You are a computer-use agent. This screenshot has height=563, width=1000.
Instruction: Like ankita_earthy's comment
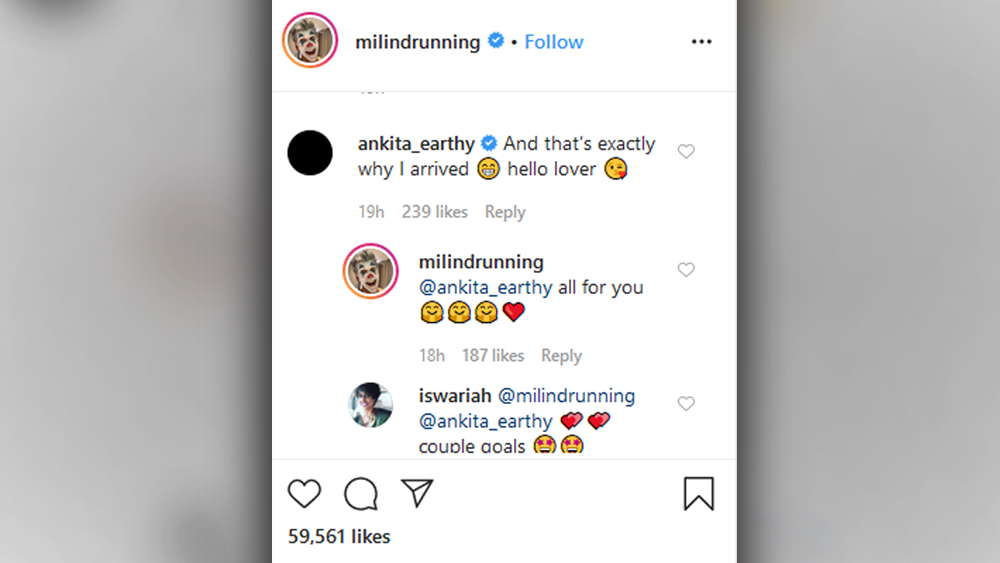pyautogui.click(x=686, y=151)
